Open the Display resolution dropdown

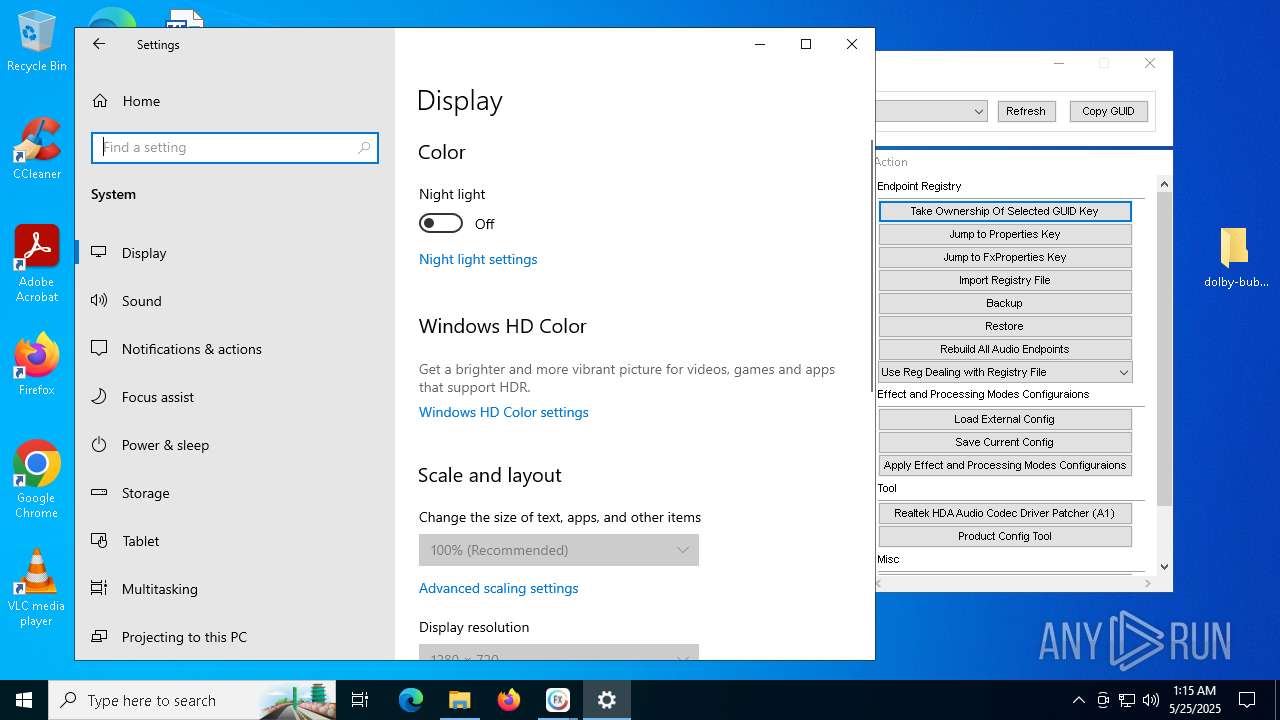[x=559, y=652]
